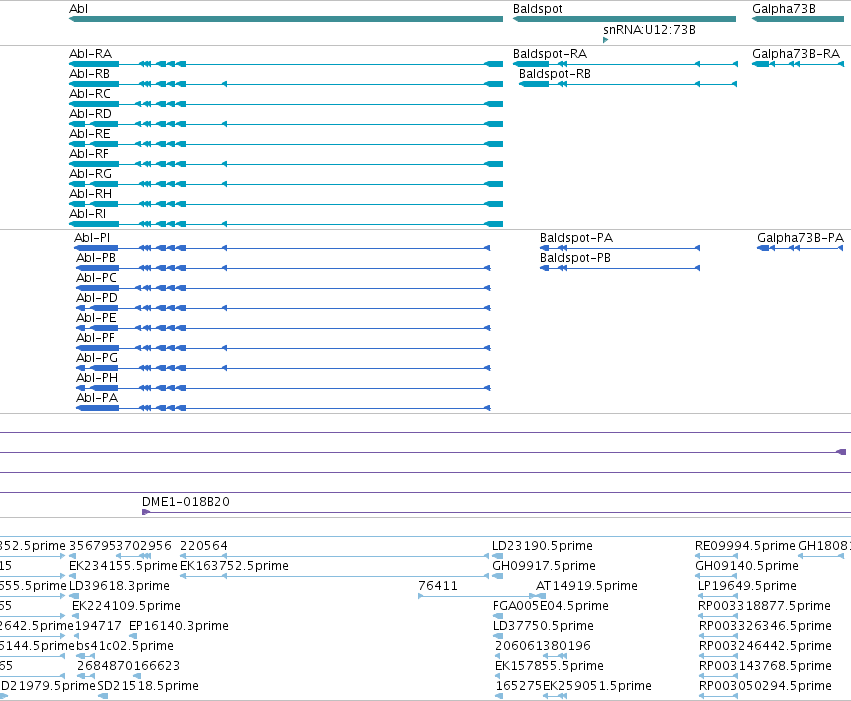Open the EK163752.5prime EST label

pos(234,566)
